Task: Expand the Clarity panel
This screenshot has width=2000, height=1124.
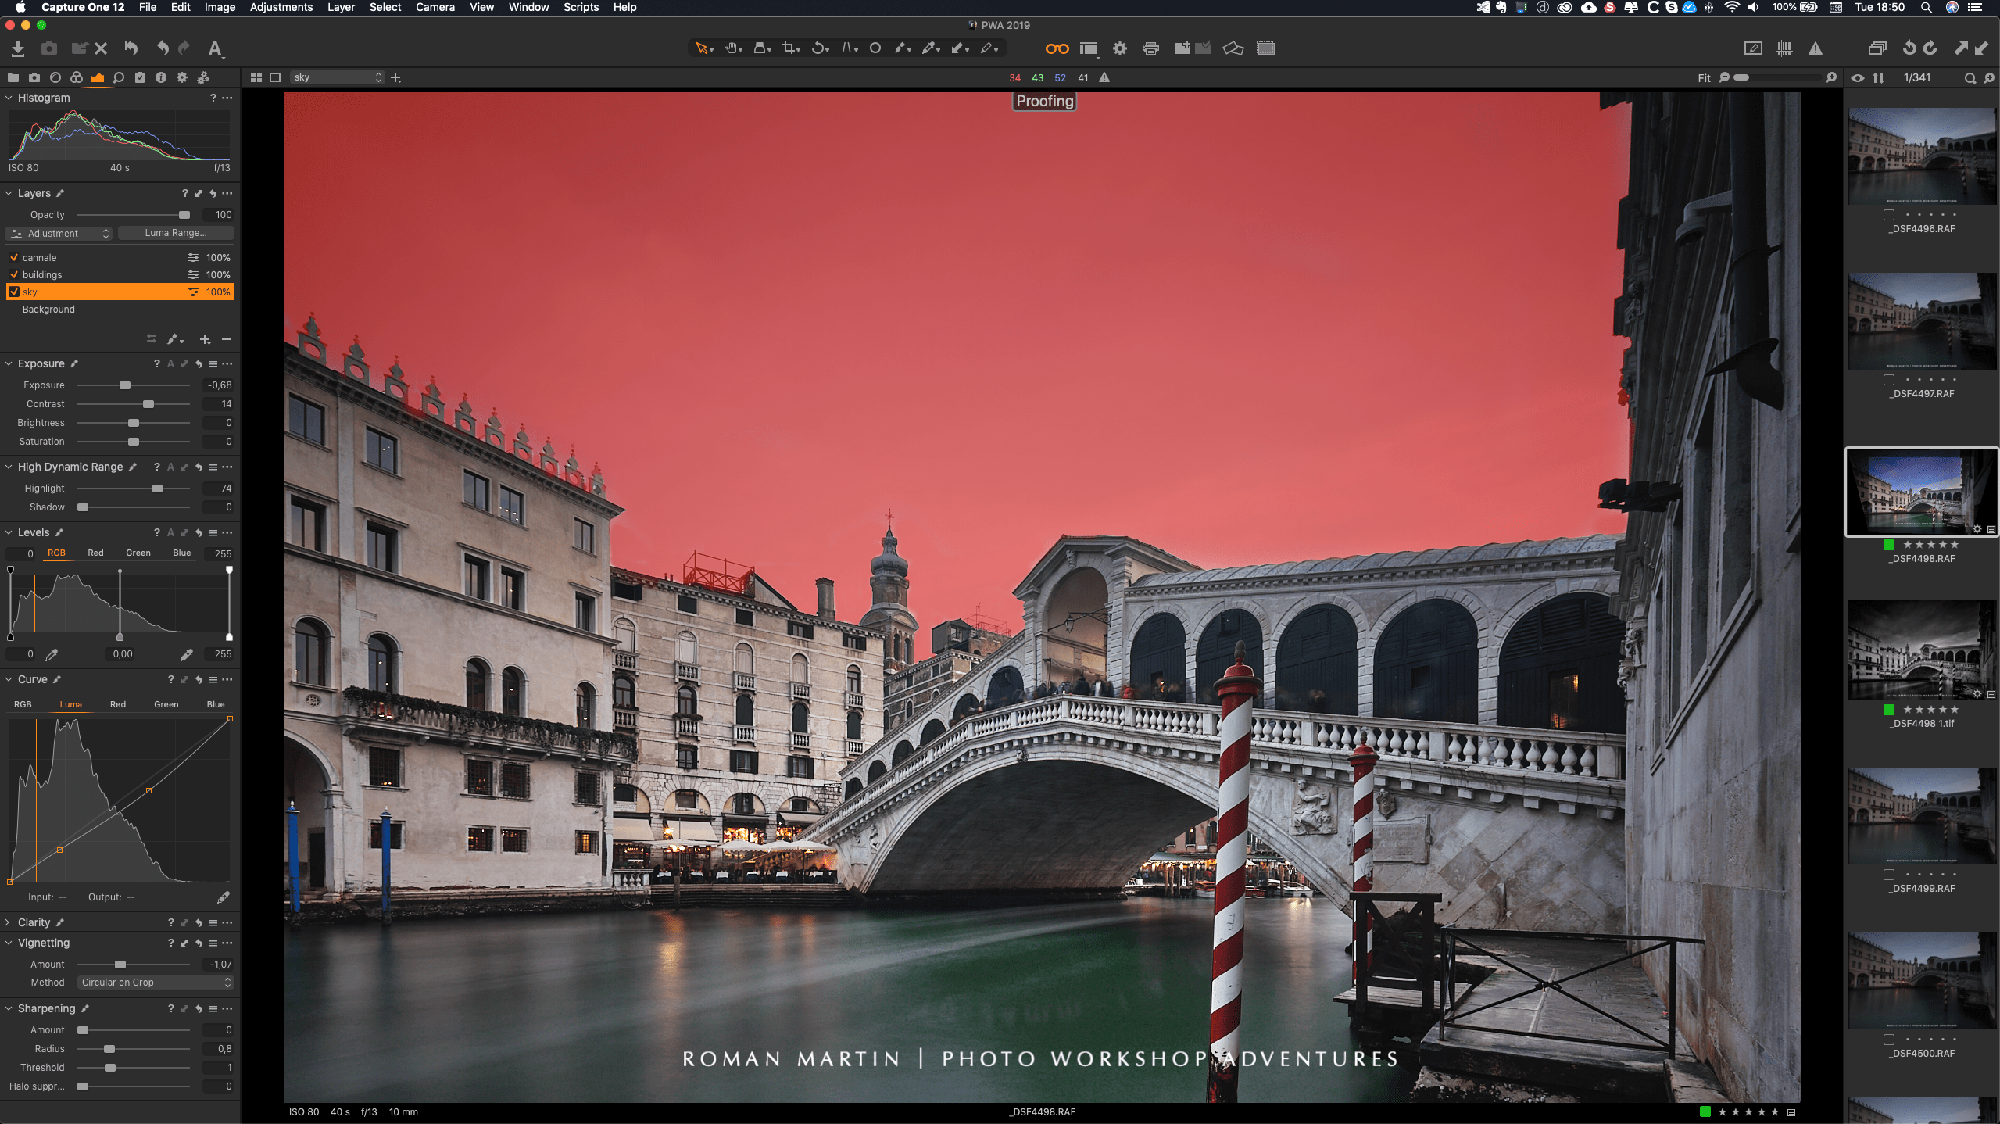Action: (x=8, y=922)
